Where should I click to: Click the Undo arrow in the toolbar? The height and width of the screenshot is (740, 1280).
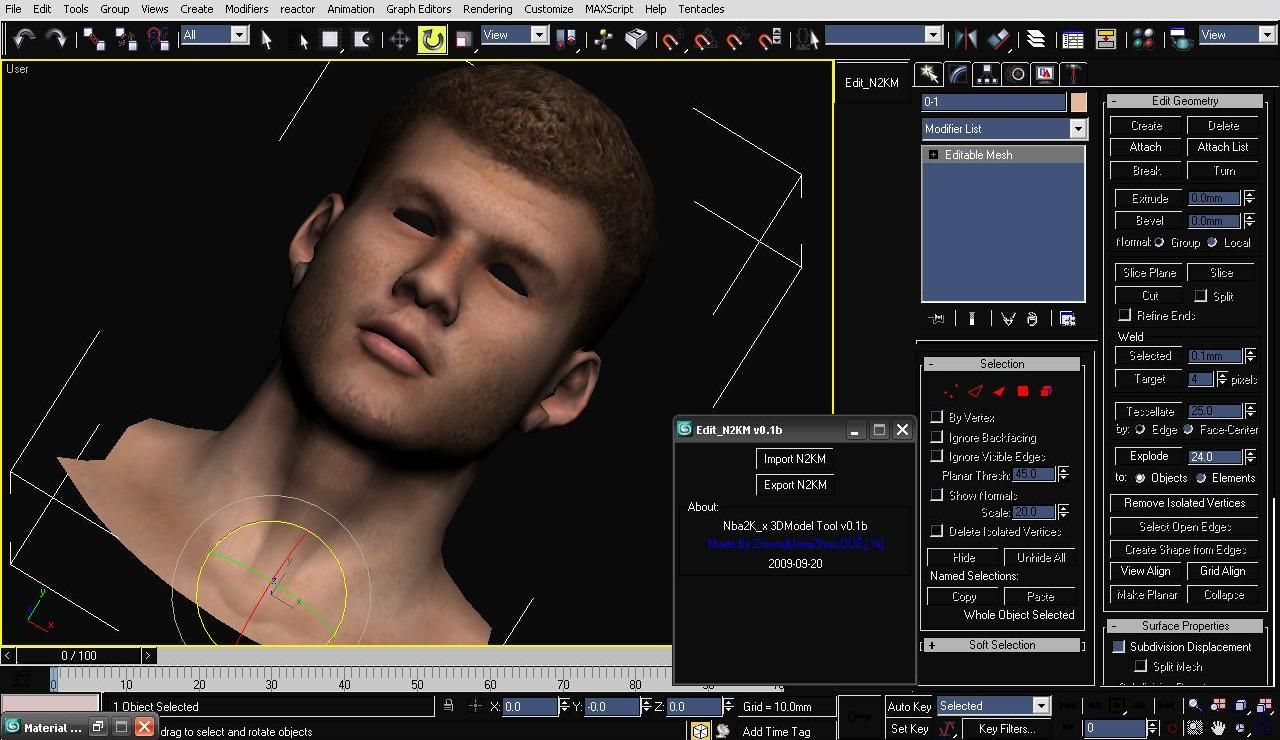[x=24, y=38]
